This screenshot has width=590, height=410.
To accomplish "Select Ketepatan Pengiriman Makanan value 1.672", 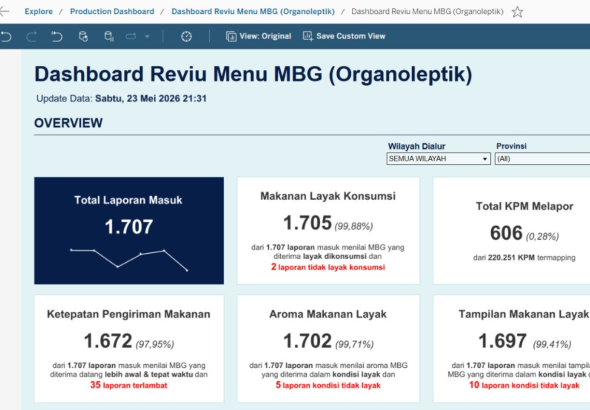I will tap(108, 341).
